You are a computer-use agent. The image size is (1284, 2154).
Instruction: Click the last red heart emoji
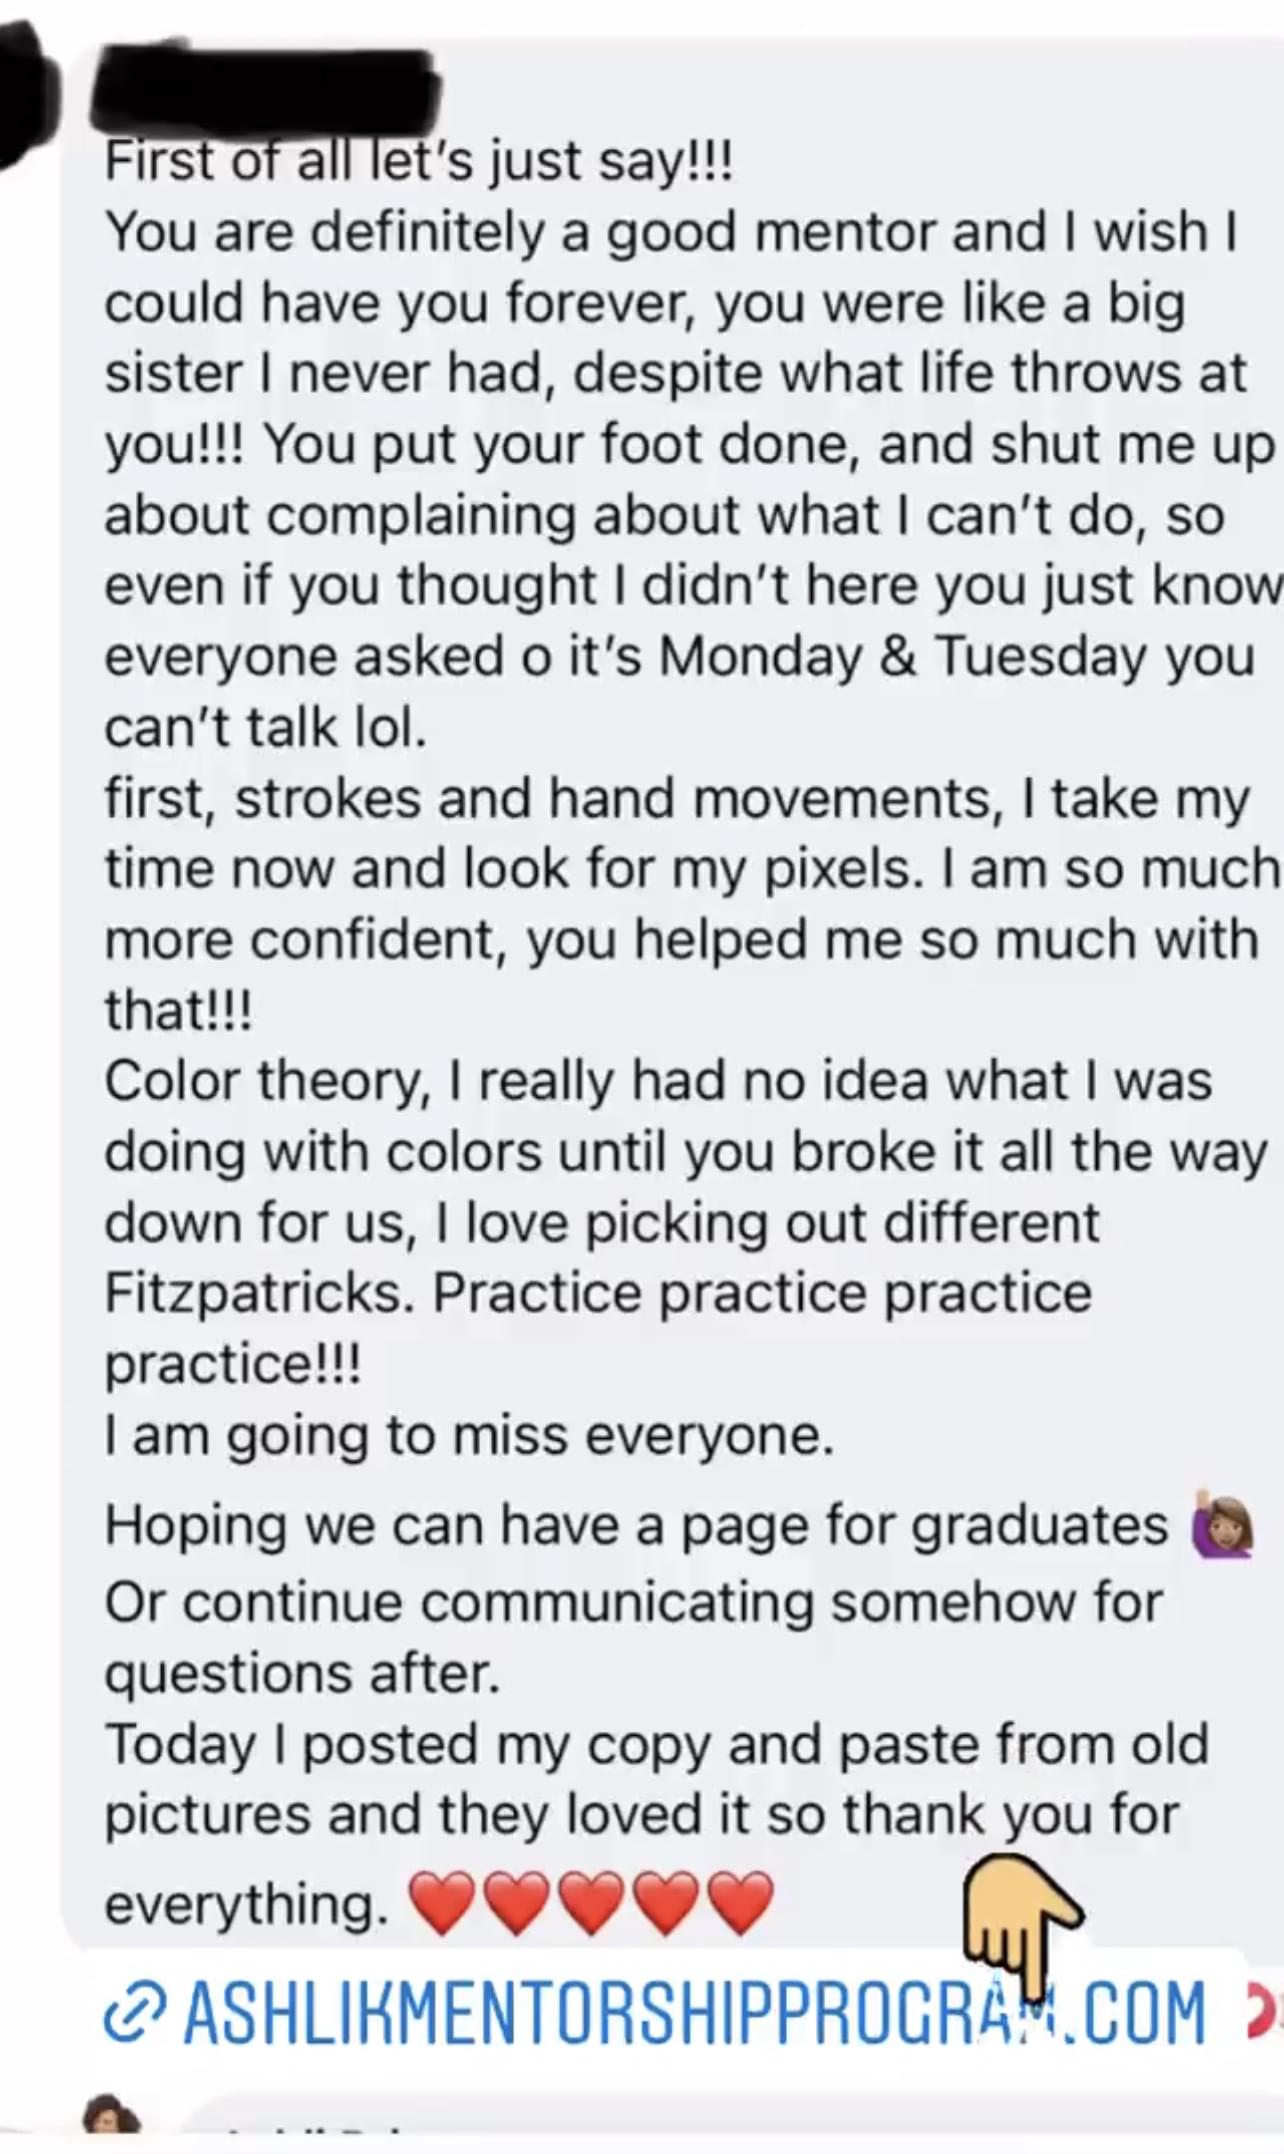click(741, 1902)
